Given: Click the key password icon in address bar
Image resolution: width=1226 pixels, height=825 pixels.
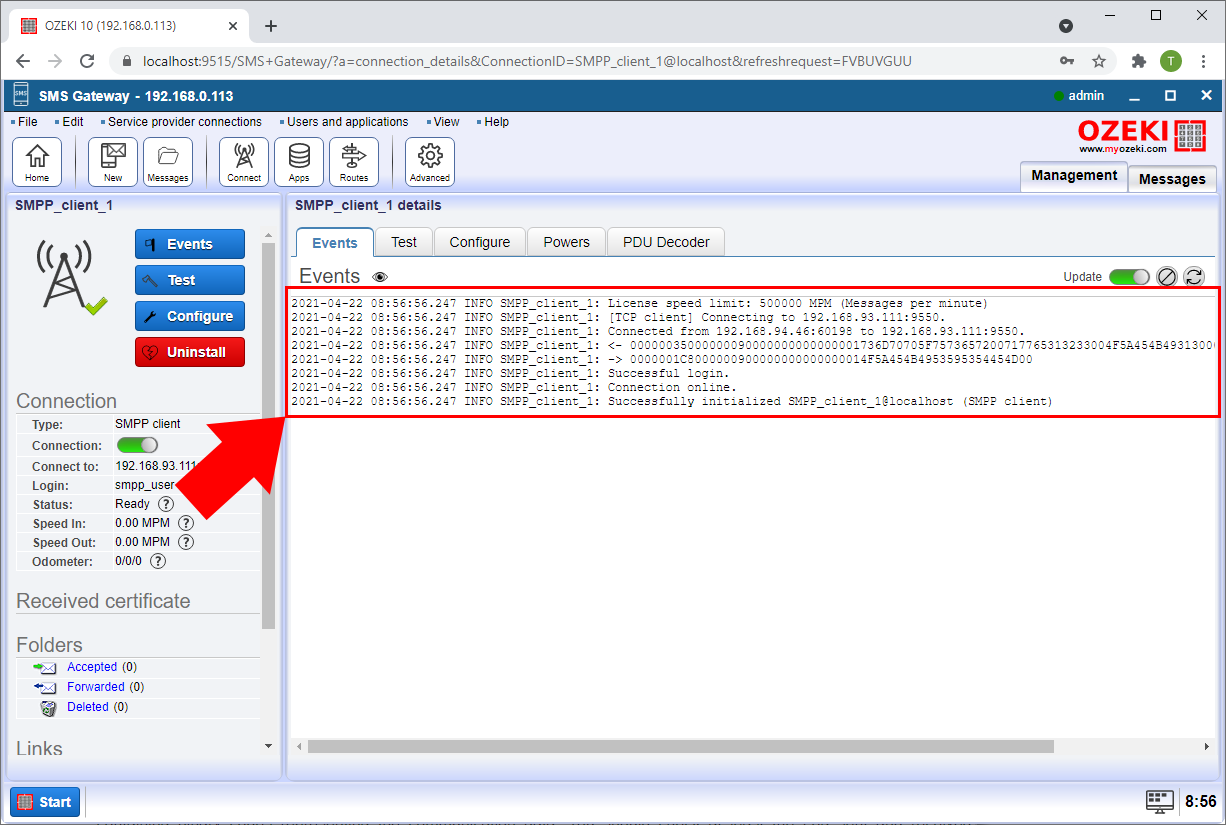Looking at the screenshot, I should click(1067, 61).
